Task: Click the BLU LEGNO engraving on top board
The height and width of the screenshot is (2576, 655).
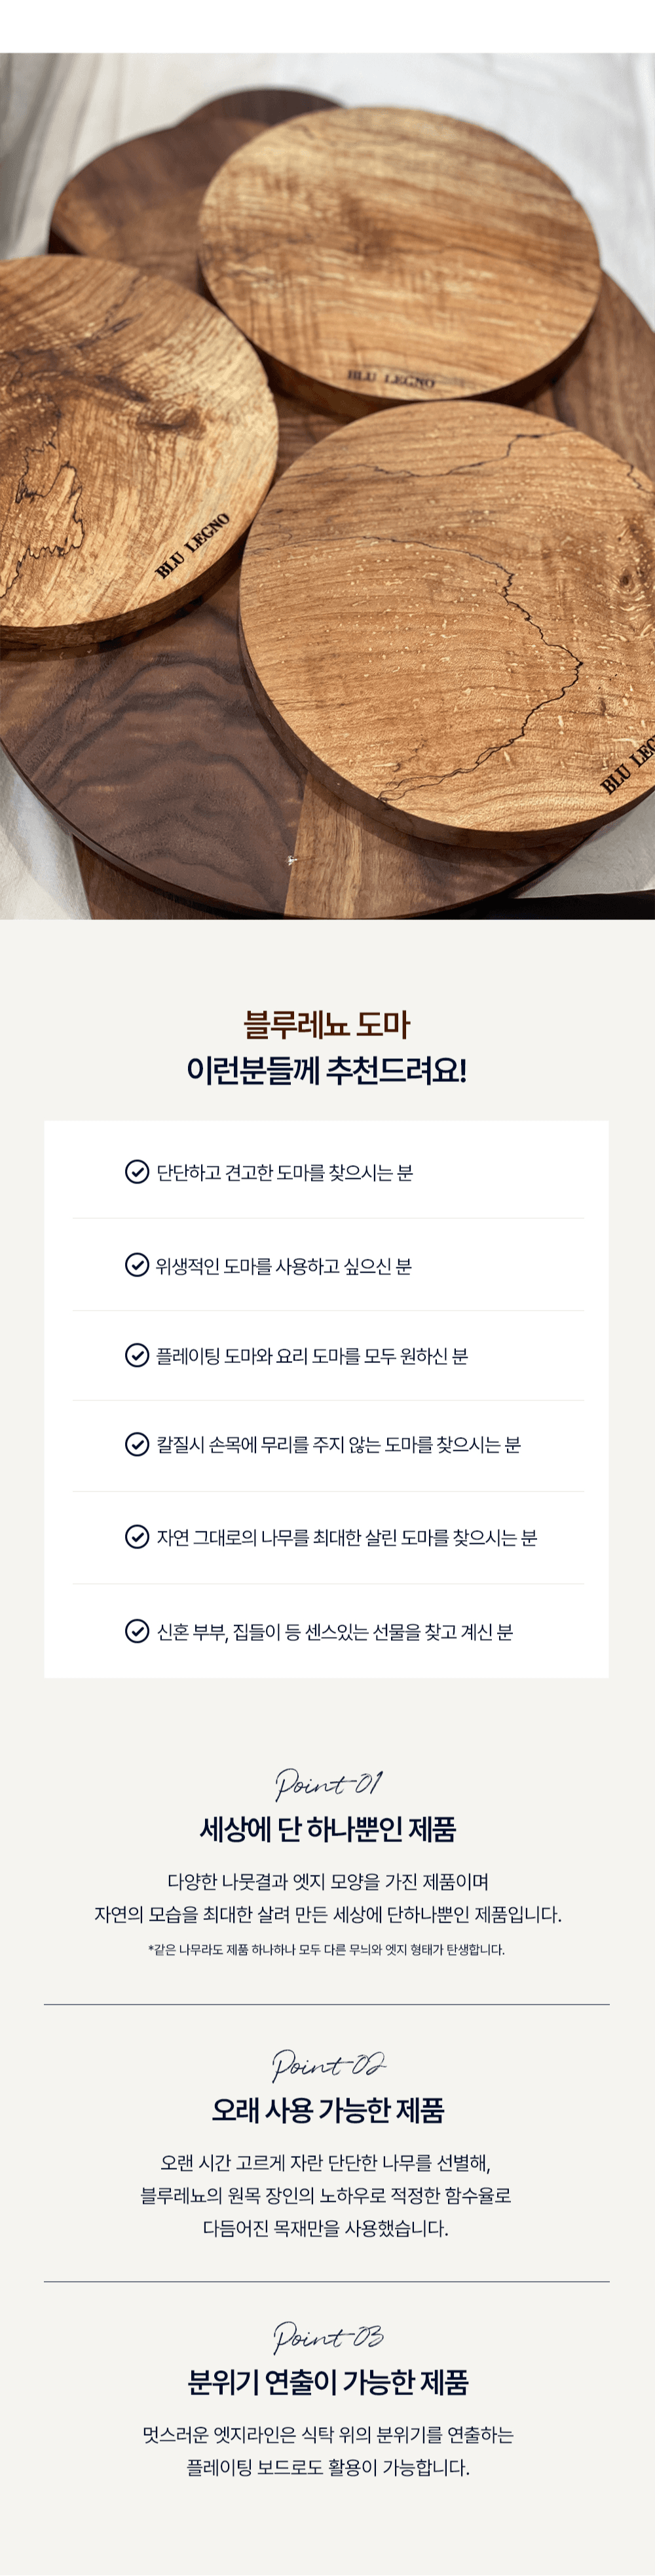Action: (391, 379)
